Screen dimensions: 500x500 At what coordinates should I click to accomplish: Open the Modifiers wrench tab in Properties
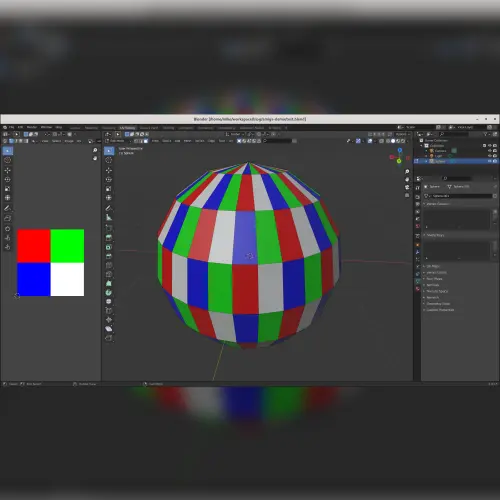(x=417, y=253)
